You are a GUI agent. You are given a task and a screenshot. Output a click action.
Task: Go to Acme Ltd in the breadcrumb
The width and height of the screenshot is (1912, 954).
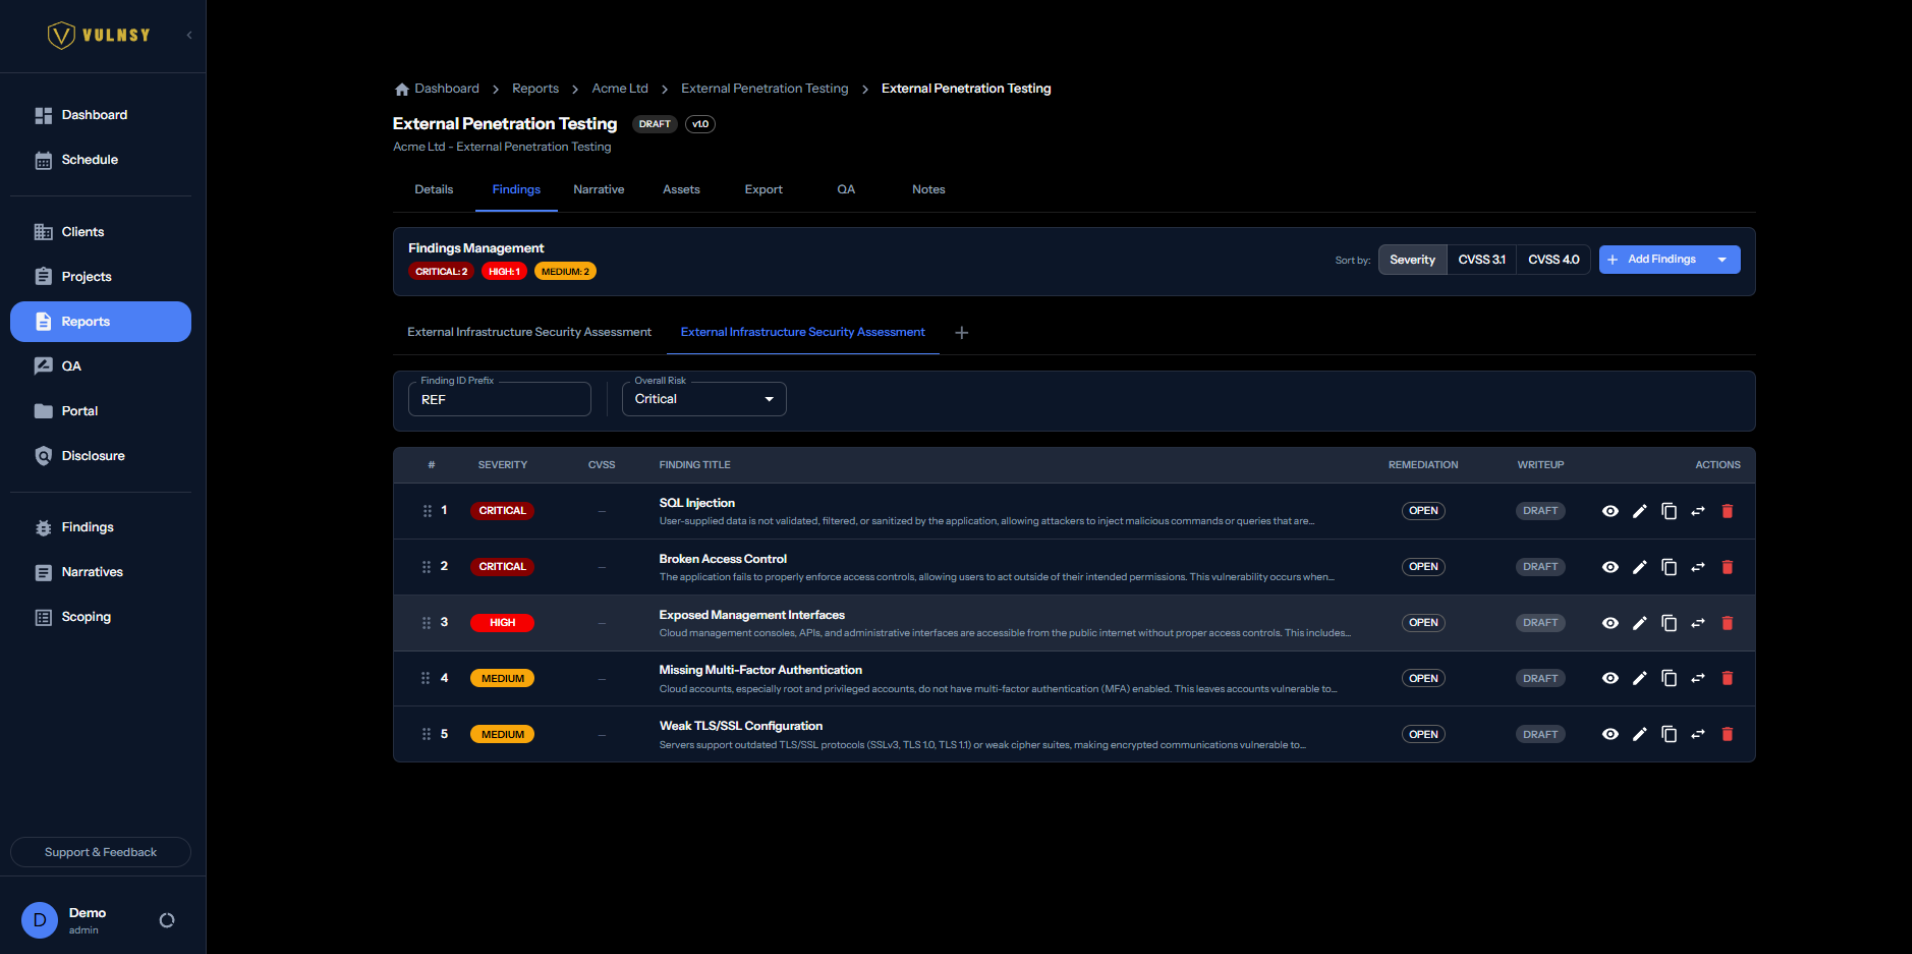coord(620,89)
